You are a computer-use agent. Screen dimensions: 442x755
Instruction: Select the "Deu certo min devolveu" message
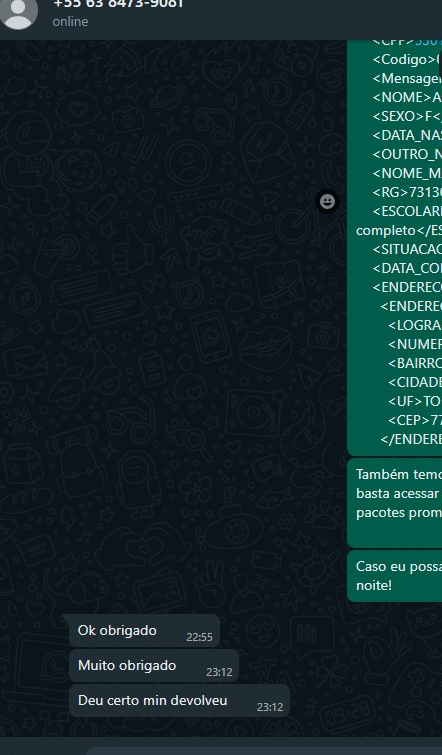[180, 701]
